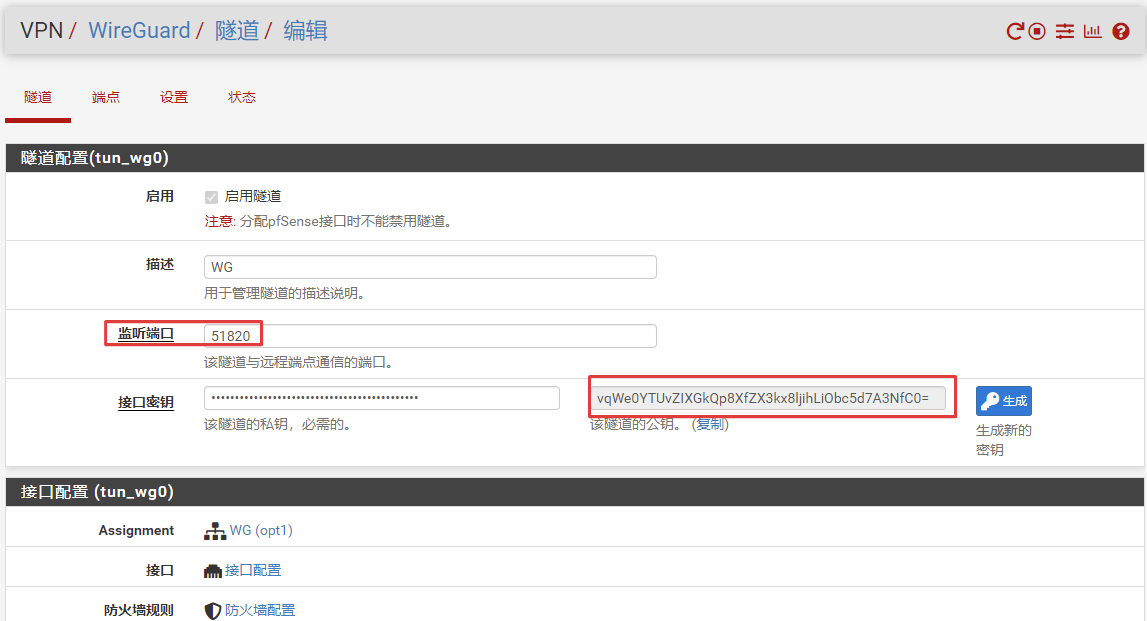Focus the 监听端口 input field

point(430,336)
